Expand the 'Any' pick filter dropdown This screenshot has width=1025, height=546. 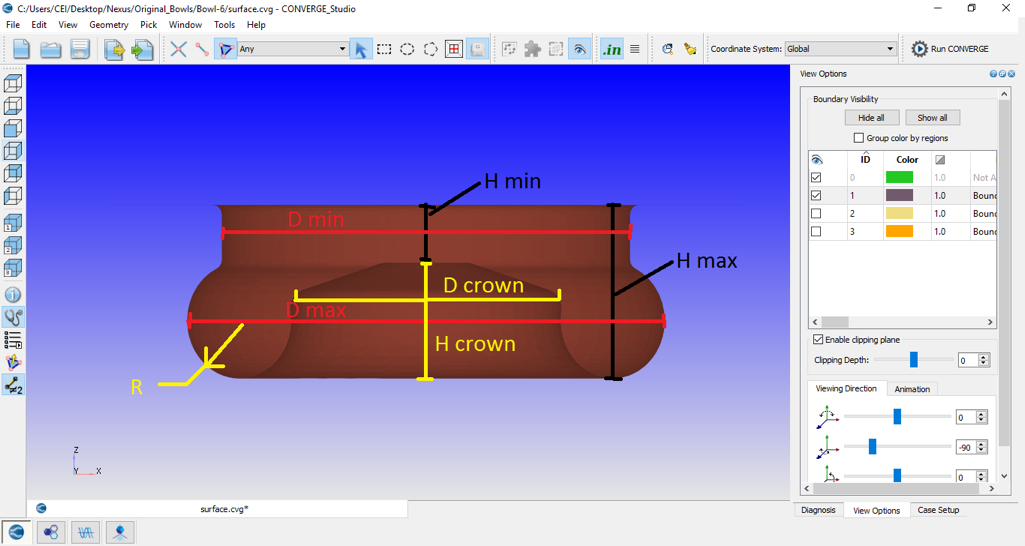342,49
